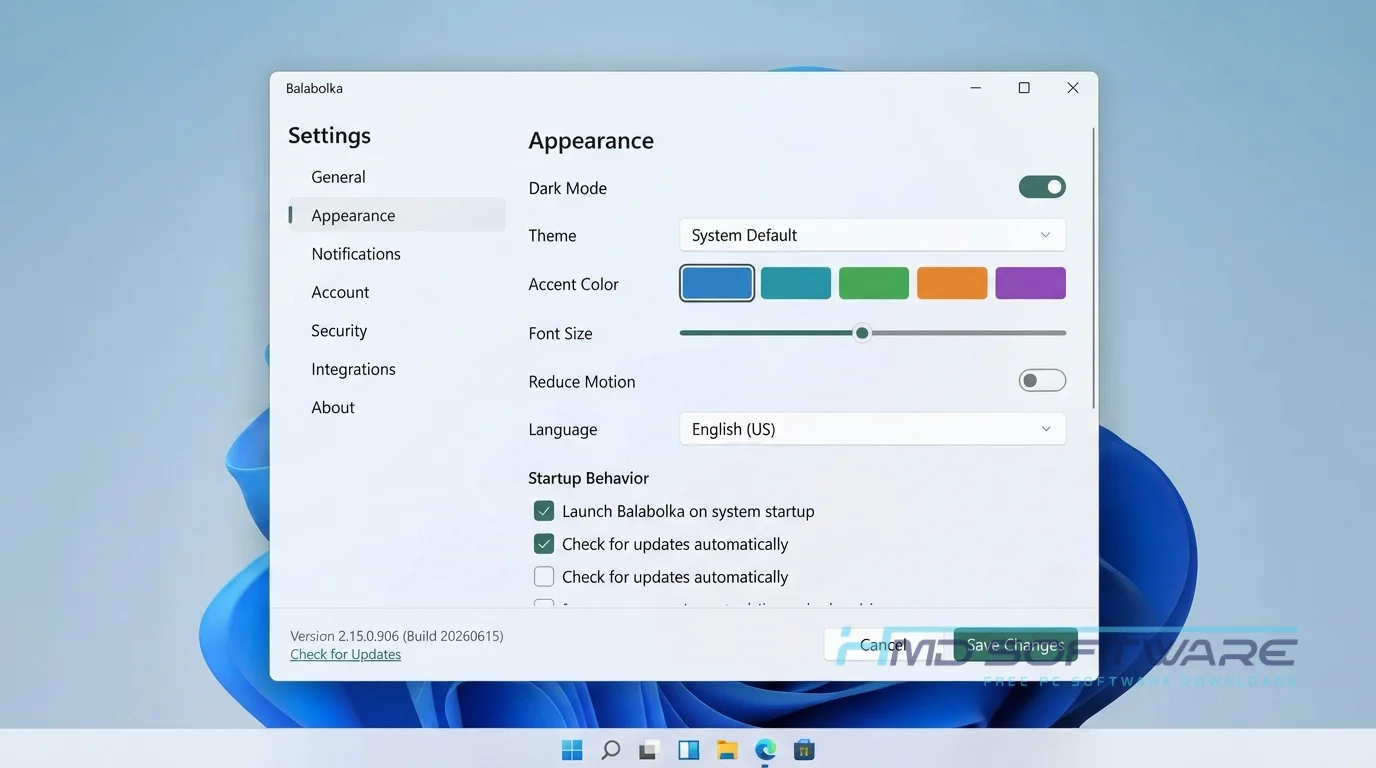The height and width of the screenshot is (768, 1376).
Task: Show the Integrations settings
Action: 397,369
